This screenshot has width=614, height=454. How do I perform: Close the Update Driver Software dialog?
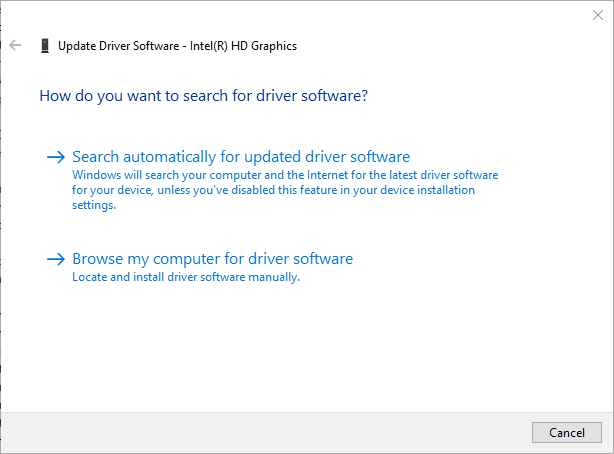pos(598,15)
